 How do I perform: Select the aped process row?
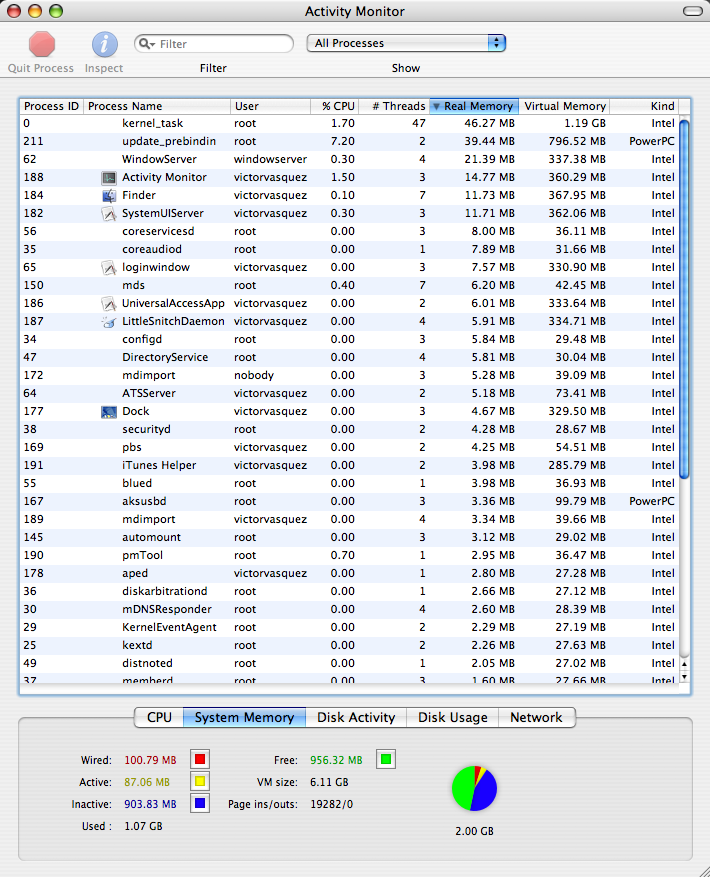tap(349, 573)
